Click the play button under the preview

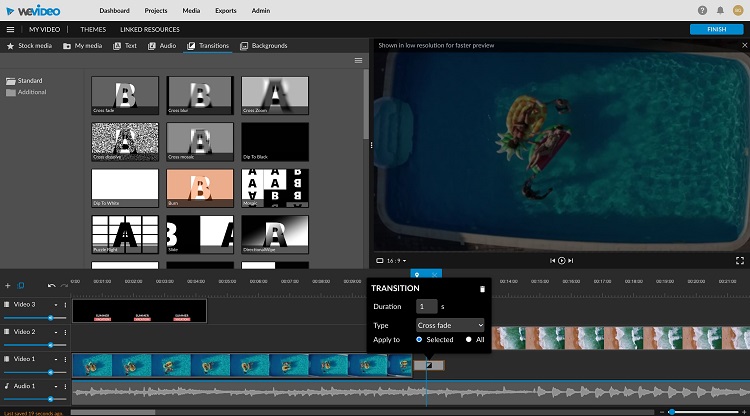pos(562,261)
